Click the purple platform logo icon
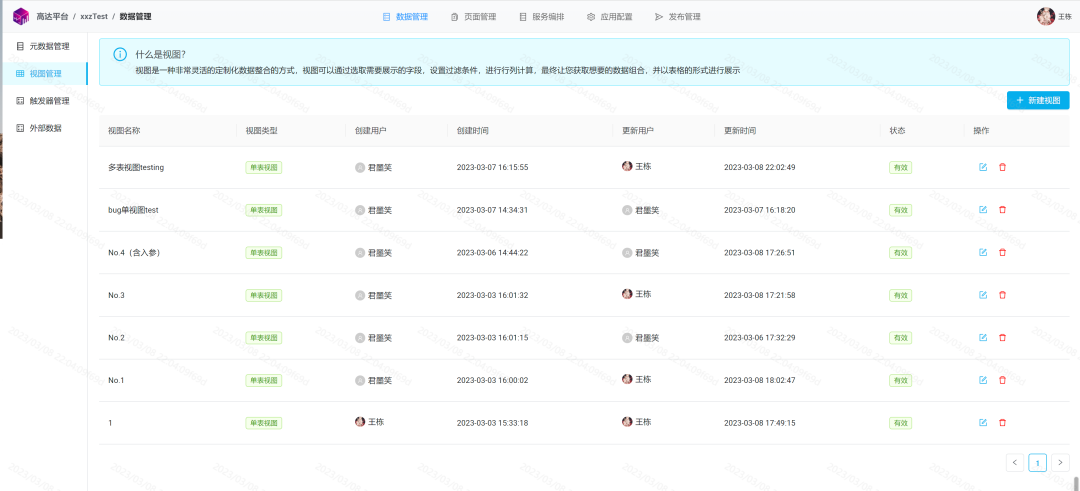This screenshot has height=491, width=1080. 21,16
